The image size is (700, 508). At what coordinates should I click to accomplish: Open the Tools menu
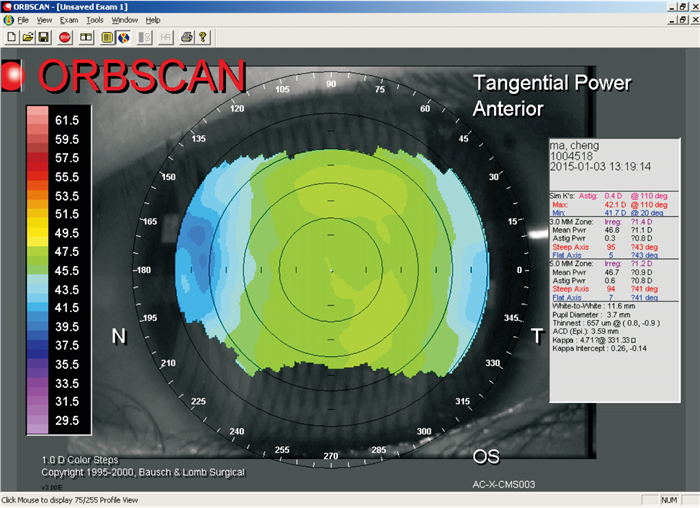(x=95, y=20)
